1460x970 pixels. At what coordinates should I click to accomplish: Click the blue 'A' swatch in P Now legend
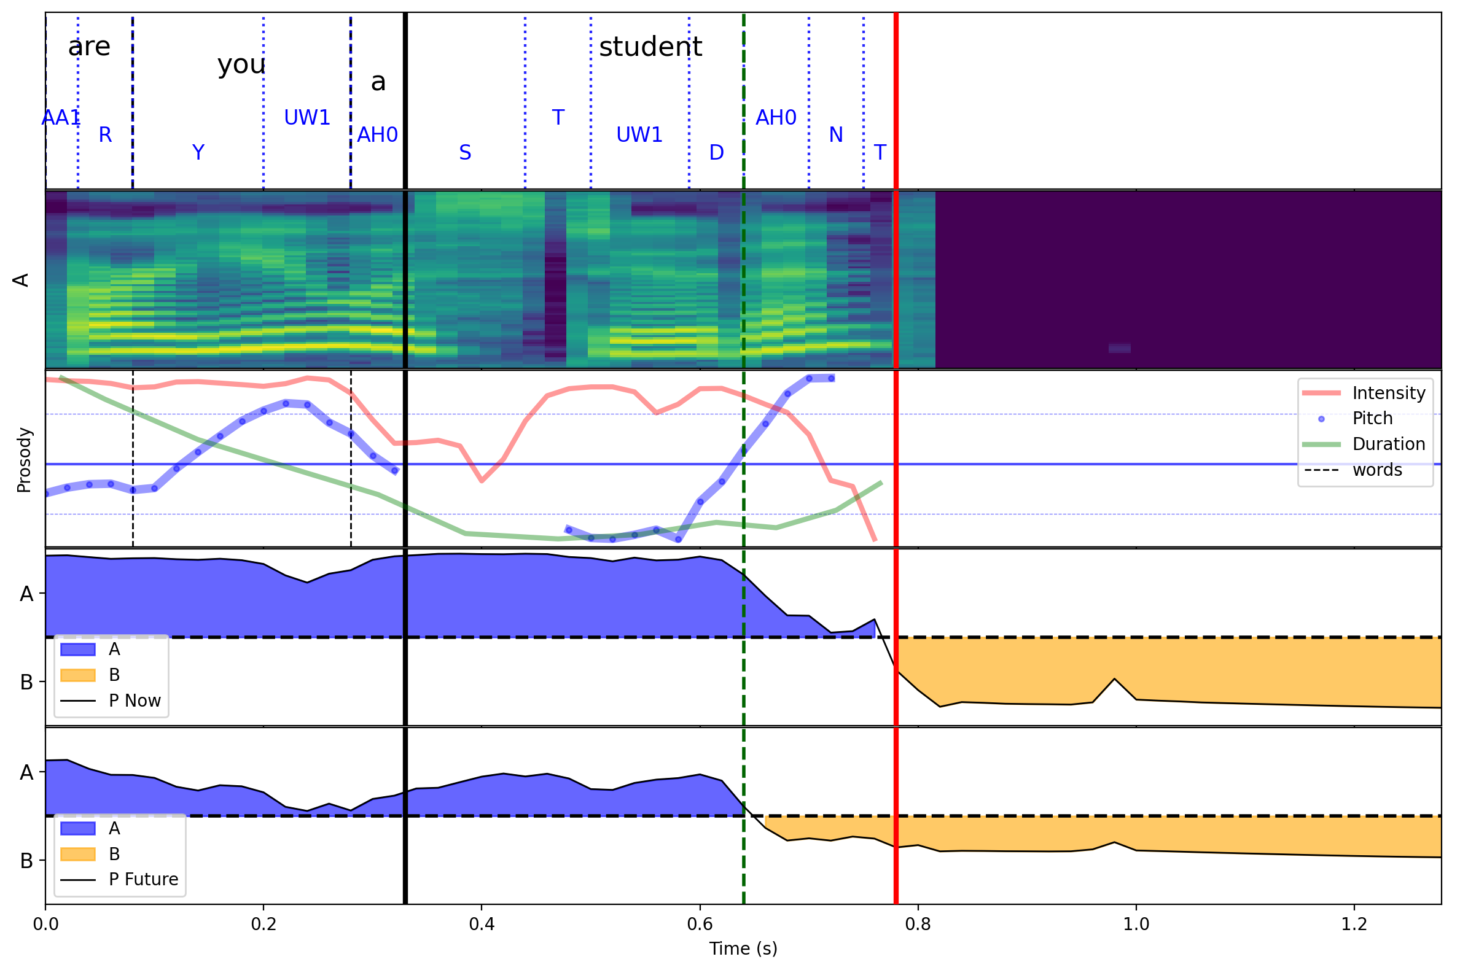click(78, 649)
